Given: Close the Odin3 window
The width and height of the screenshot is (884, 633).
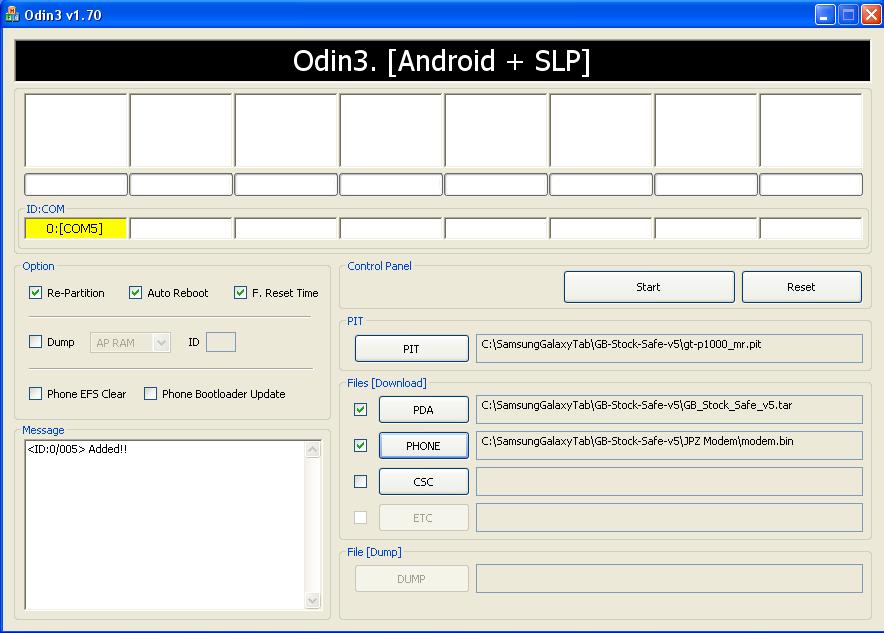Looking at the screenshot, I should pyautogui.click(x=871, y=15).
